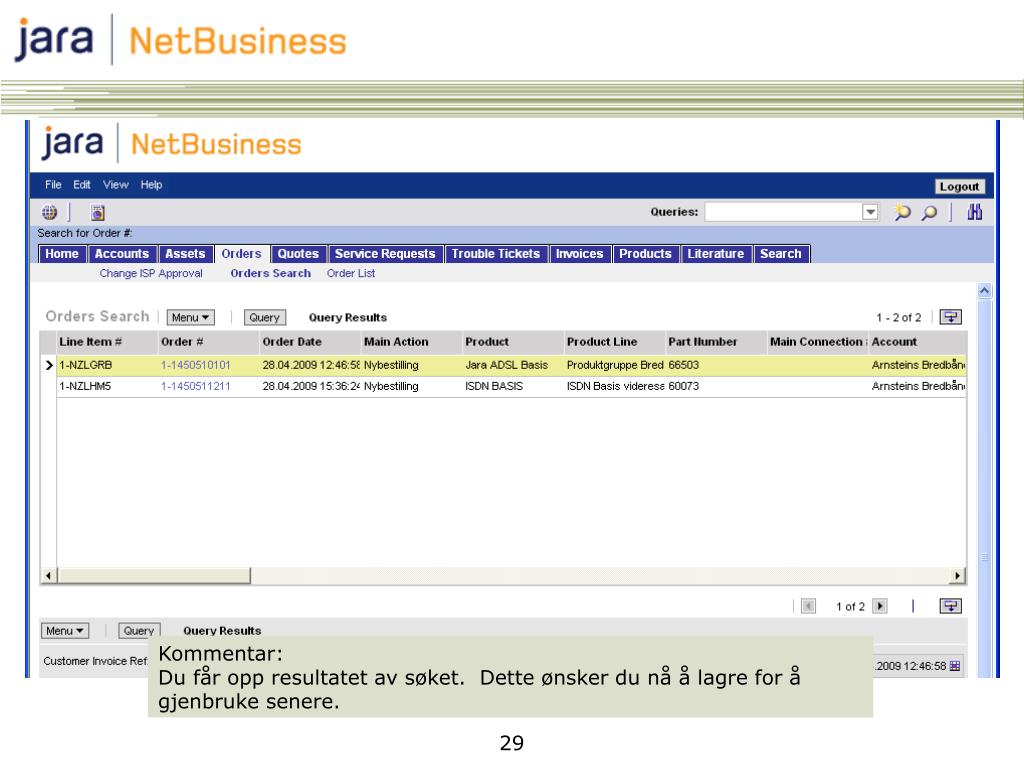Open the Orders Search Menu dropdown
The width and height of the screenshot is (1024, 768).
190,317
